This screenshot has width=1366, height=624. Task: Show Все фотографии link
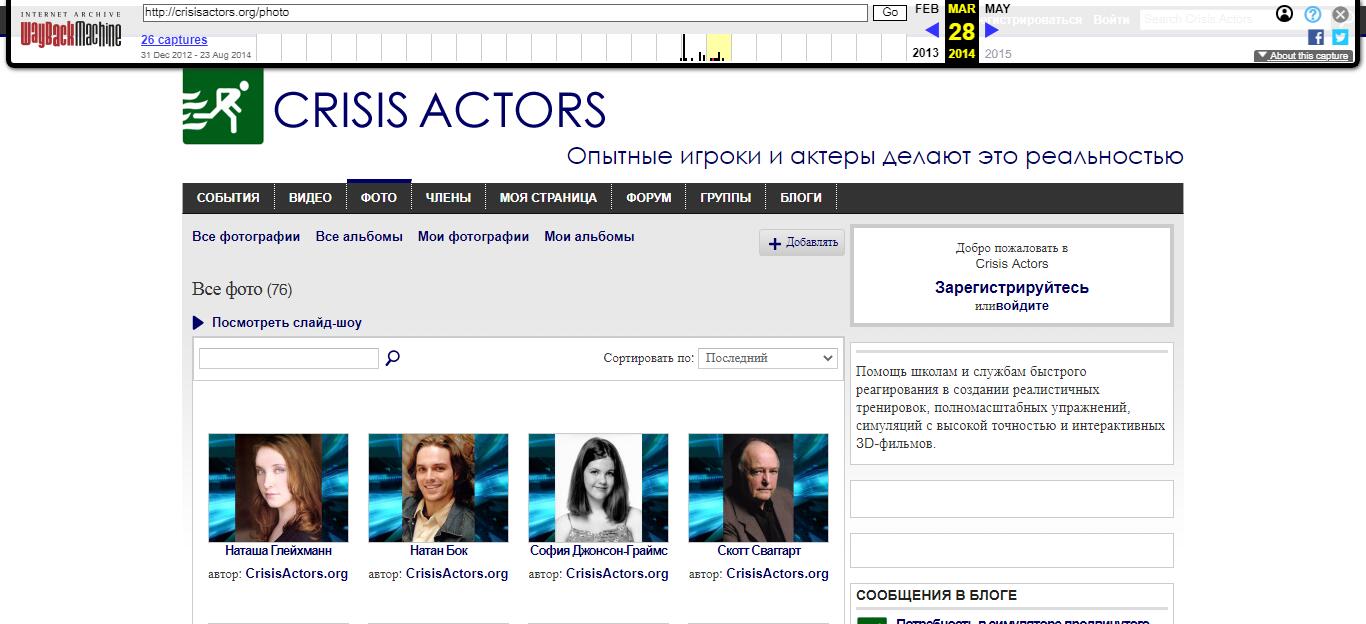(246, 237)
